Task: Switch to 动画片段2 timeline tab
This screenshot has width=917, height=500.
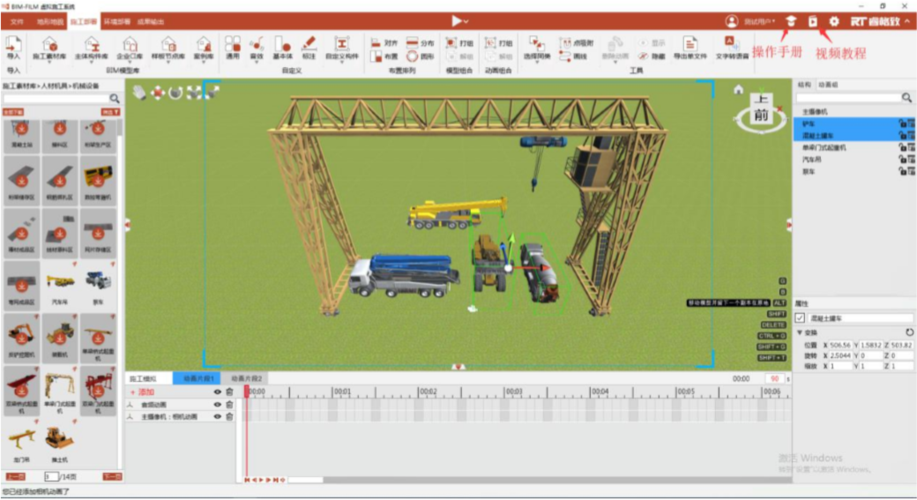Action: (x=246, y=379)
